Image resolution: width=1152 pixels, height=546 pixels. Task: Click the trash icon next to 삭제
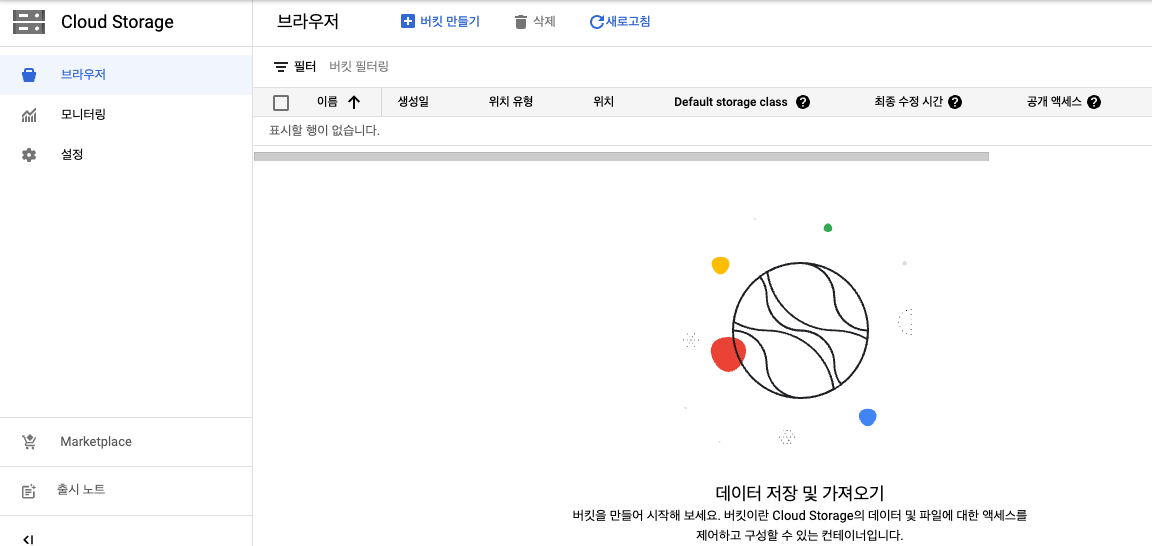[521, 22]
